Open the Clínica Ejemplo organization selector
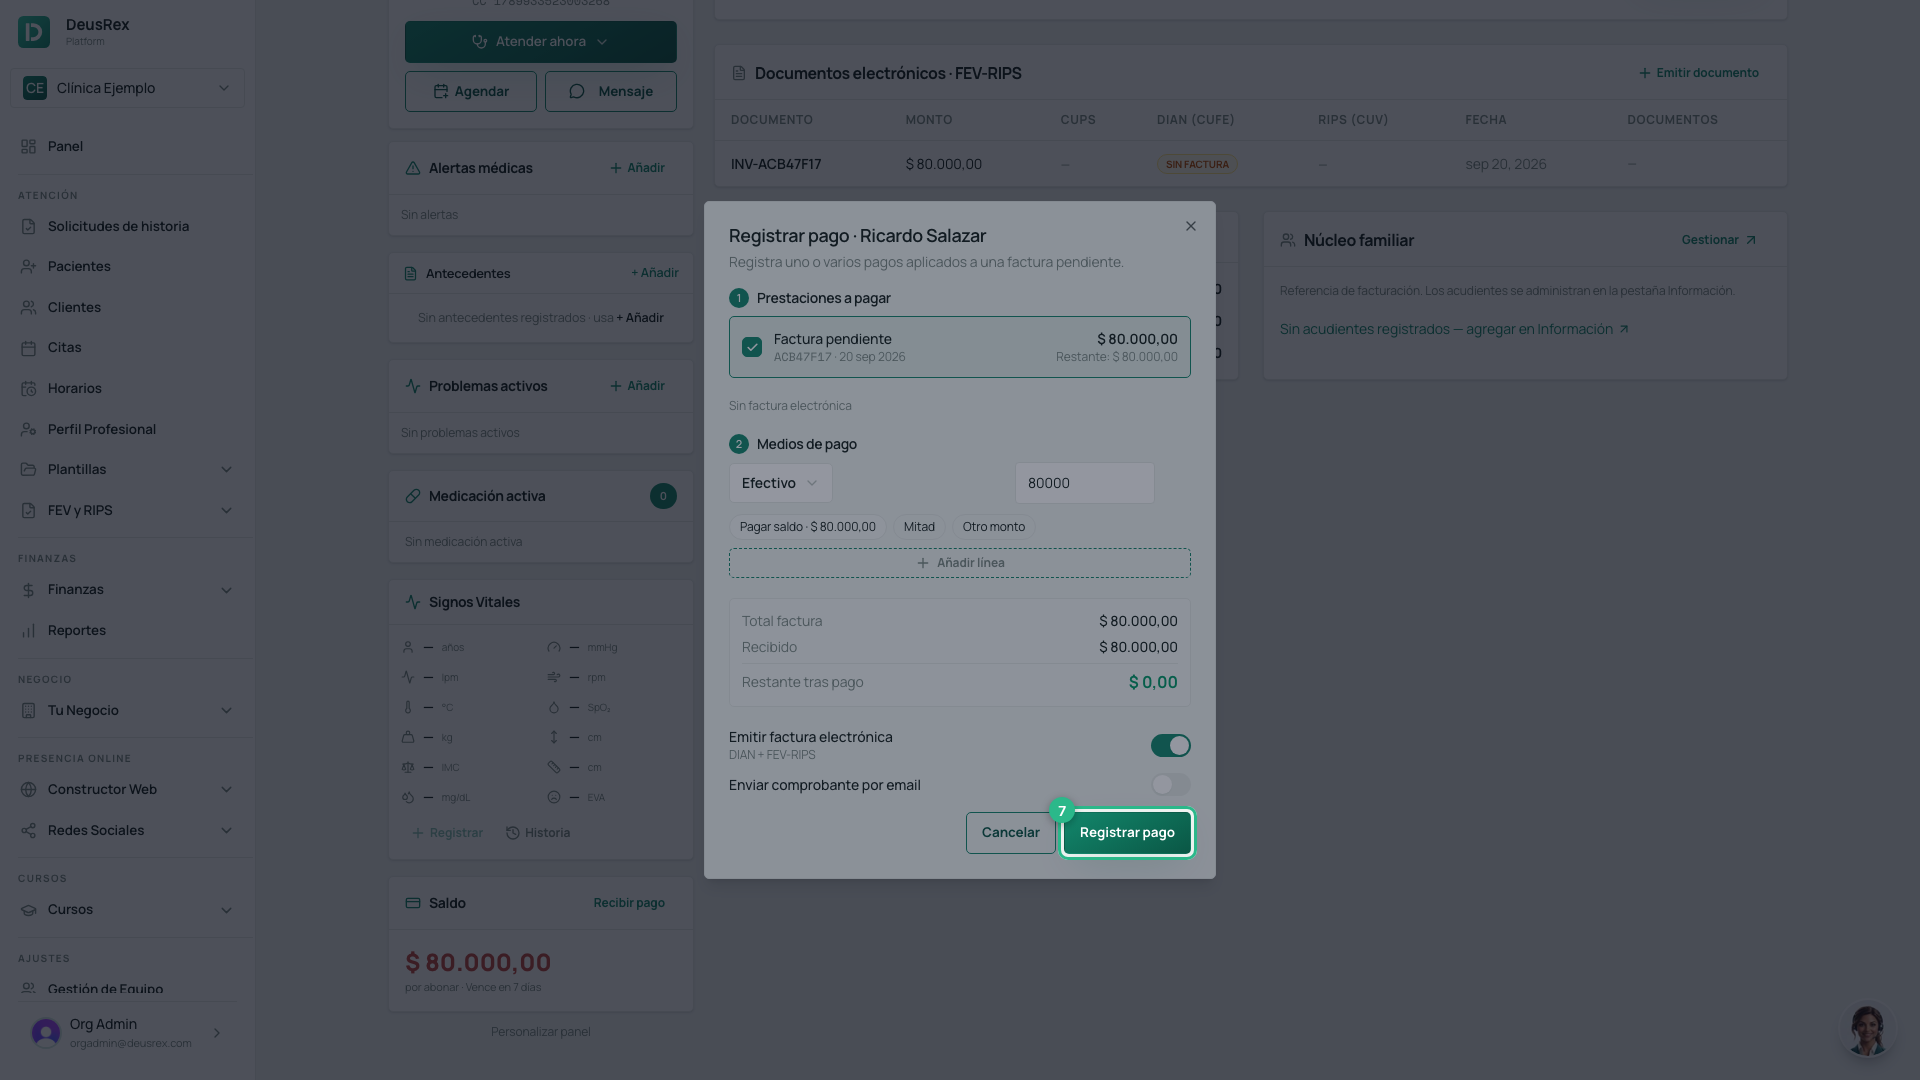The image size is (1920, 1080). coord(127,88)
